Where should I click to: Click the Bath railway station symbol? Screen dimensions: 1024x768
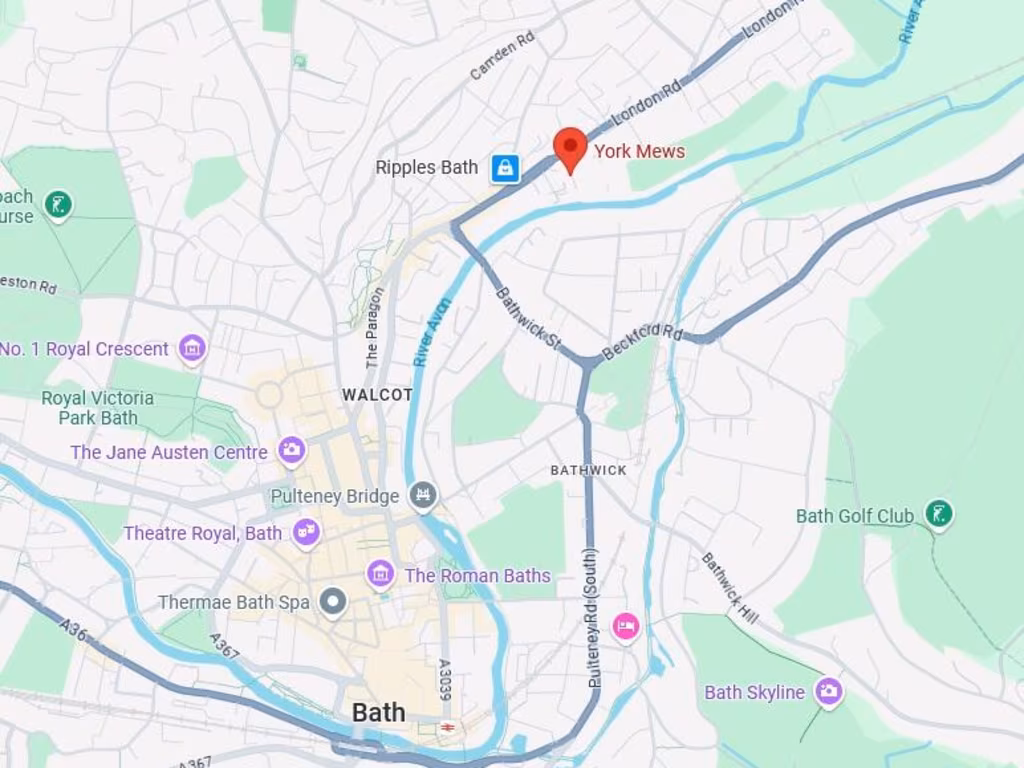tap(447, 728)
